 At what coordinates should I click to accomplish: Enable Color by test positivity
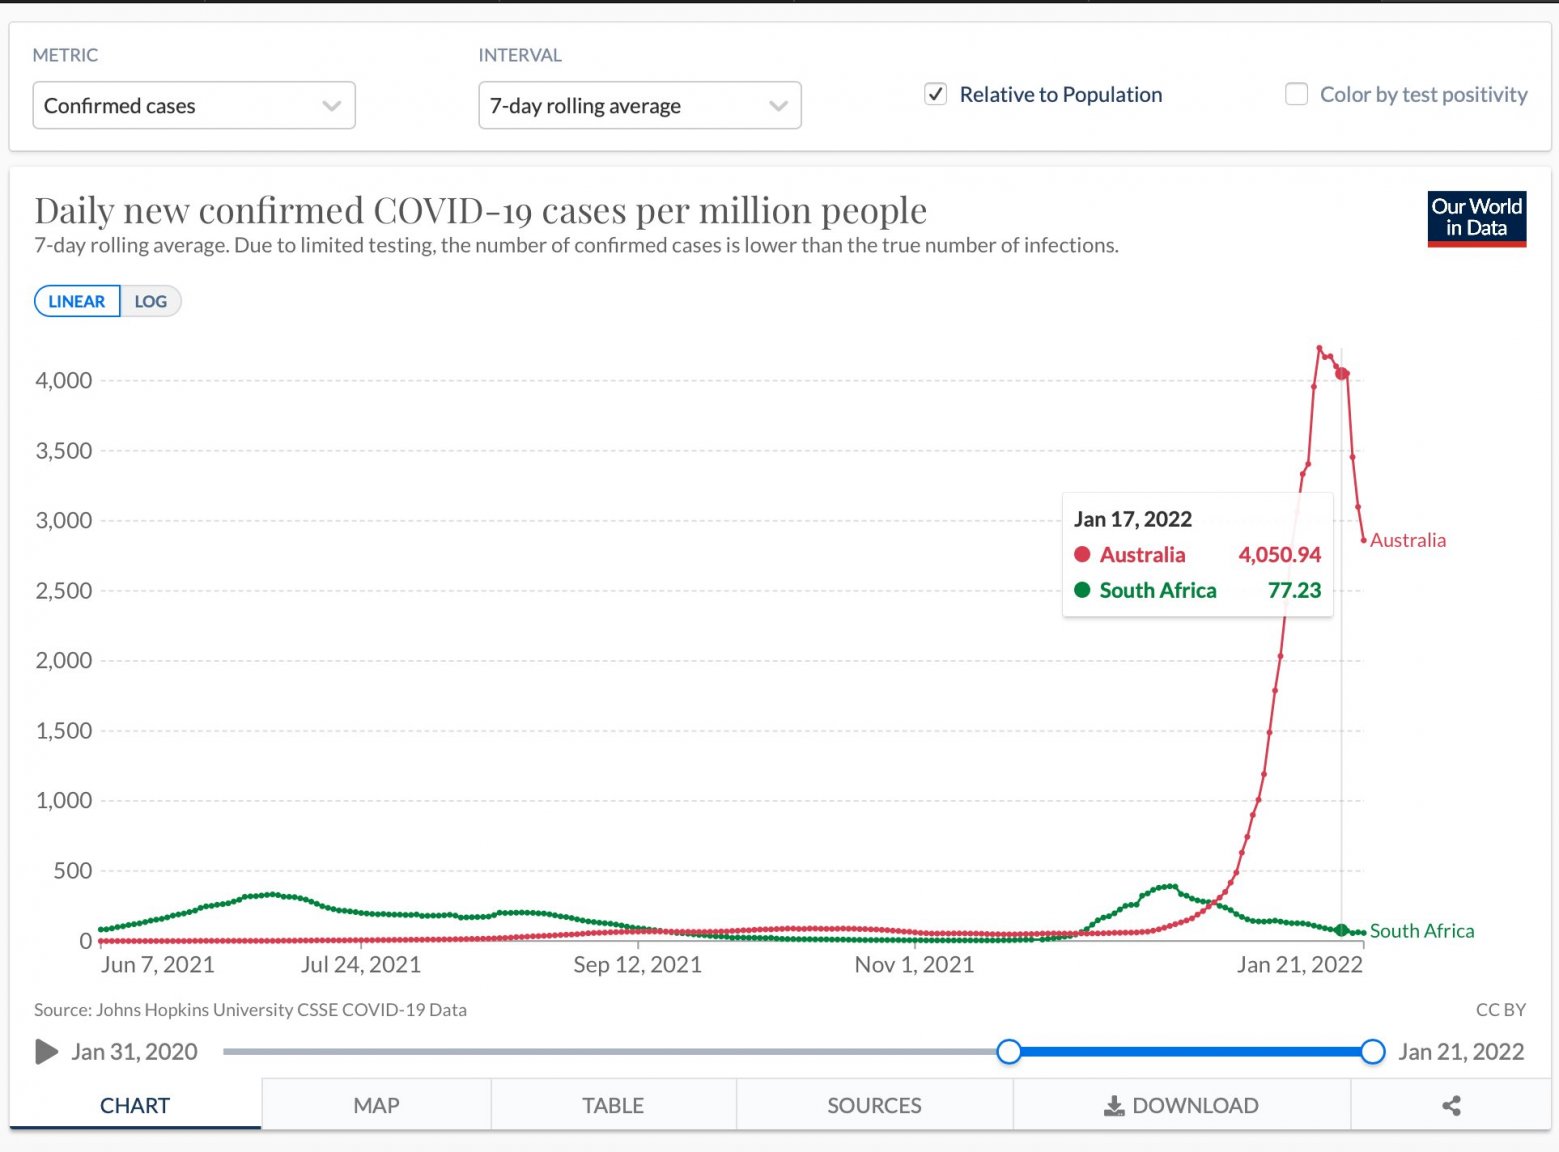tap(1297, 94)
